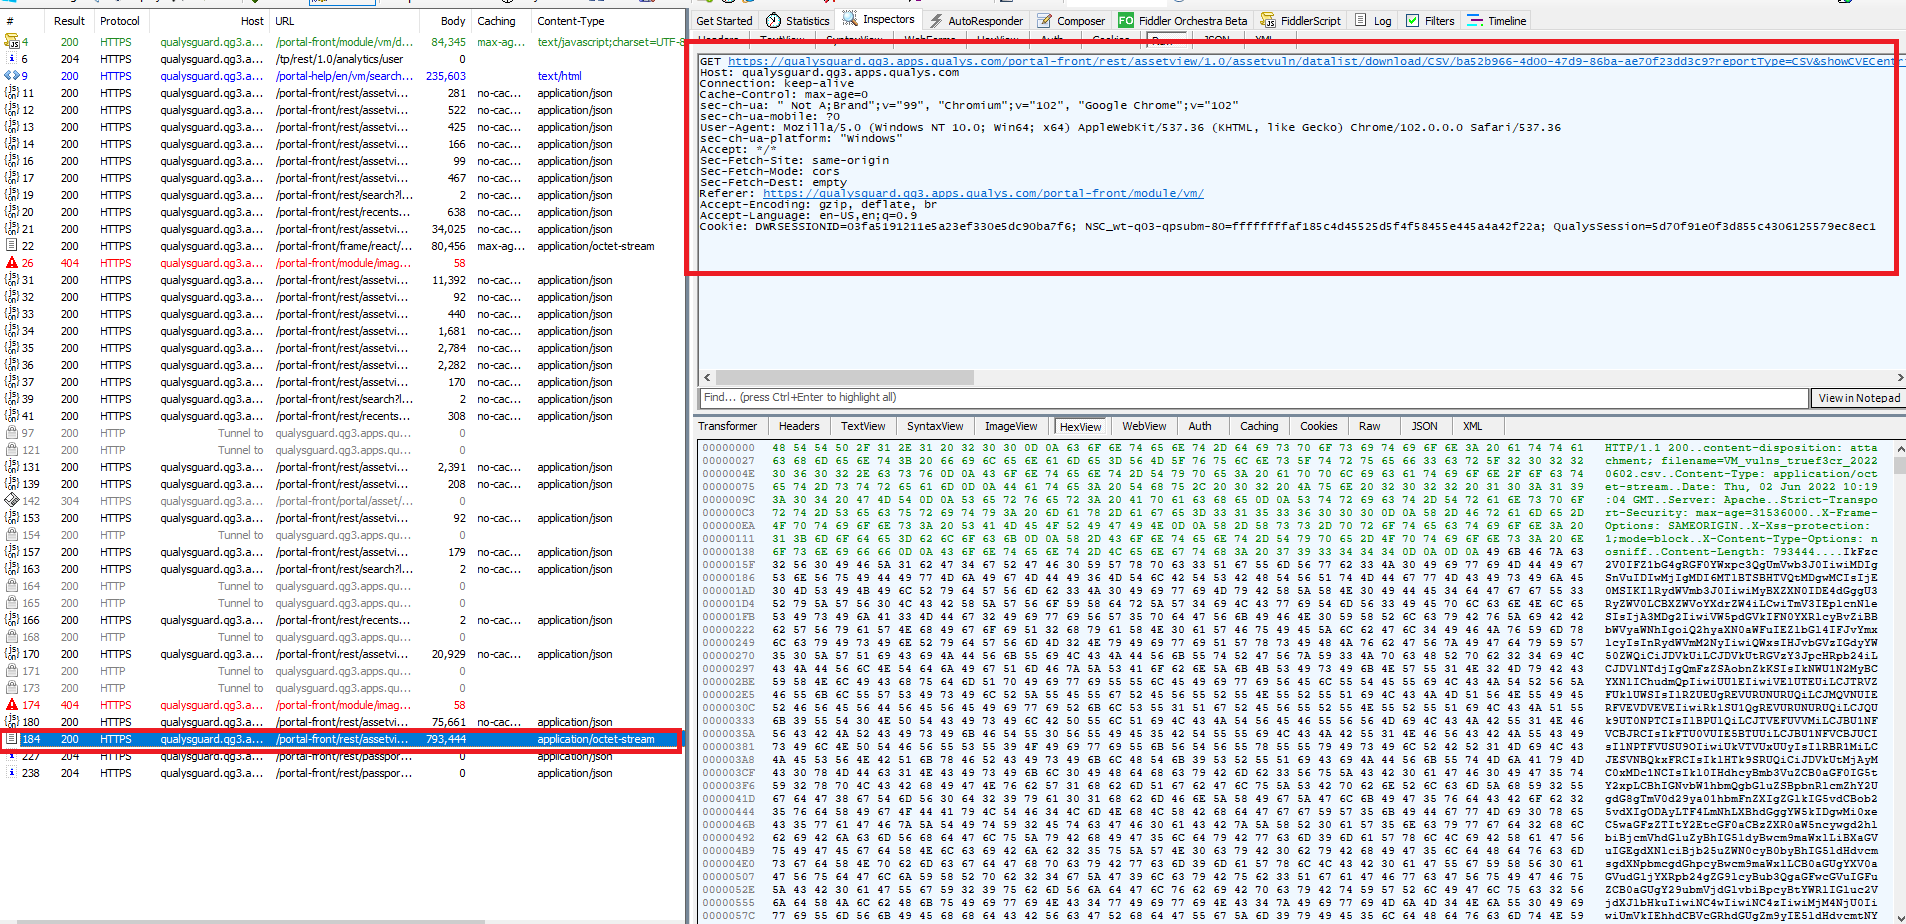Sort sessions by the Protocol column header
The height and width of the screenshot is (924, 1906).
tap(120, 21)
